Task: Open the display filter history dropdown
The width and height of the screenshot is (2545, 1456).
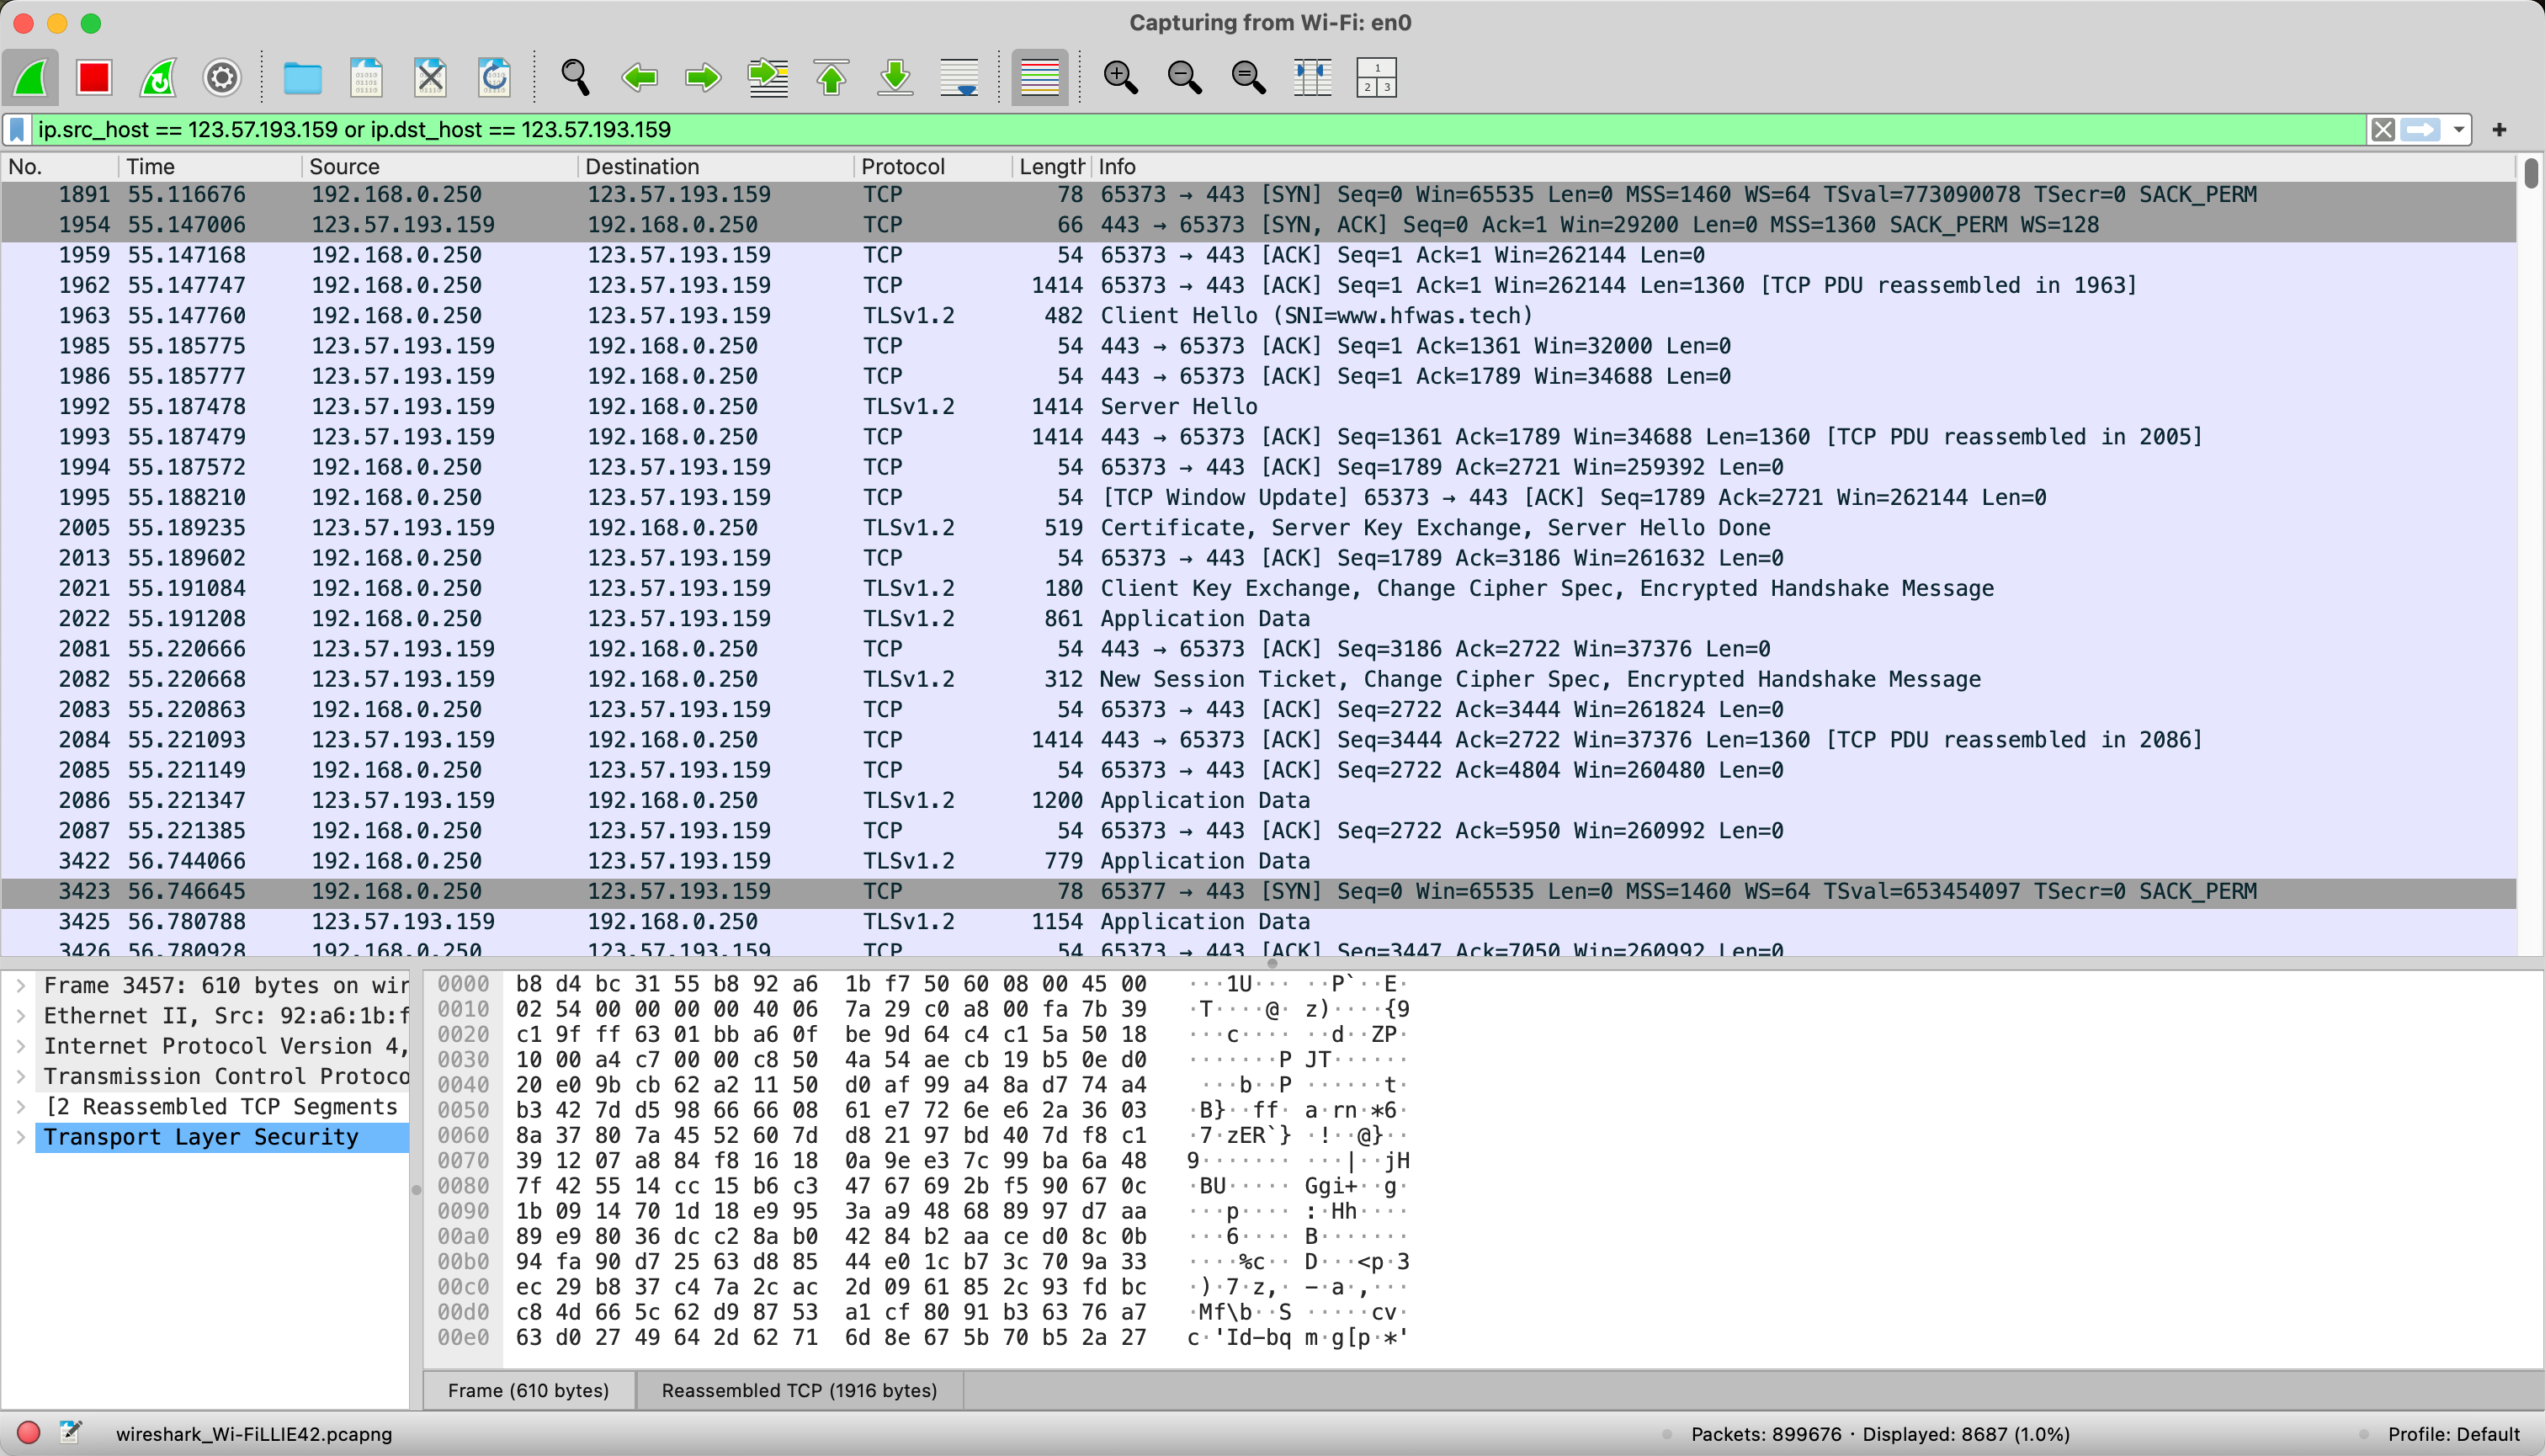Action: click(x=2459, y=130)
